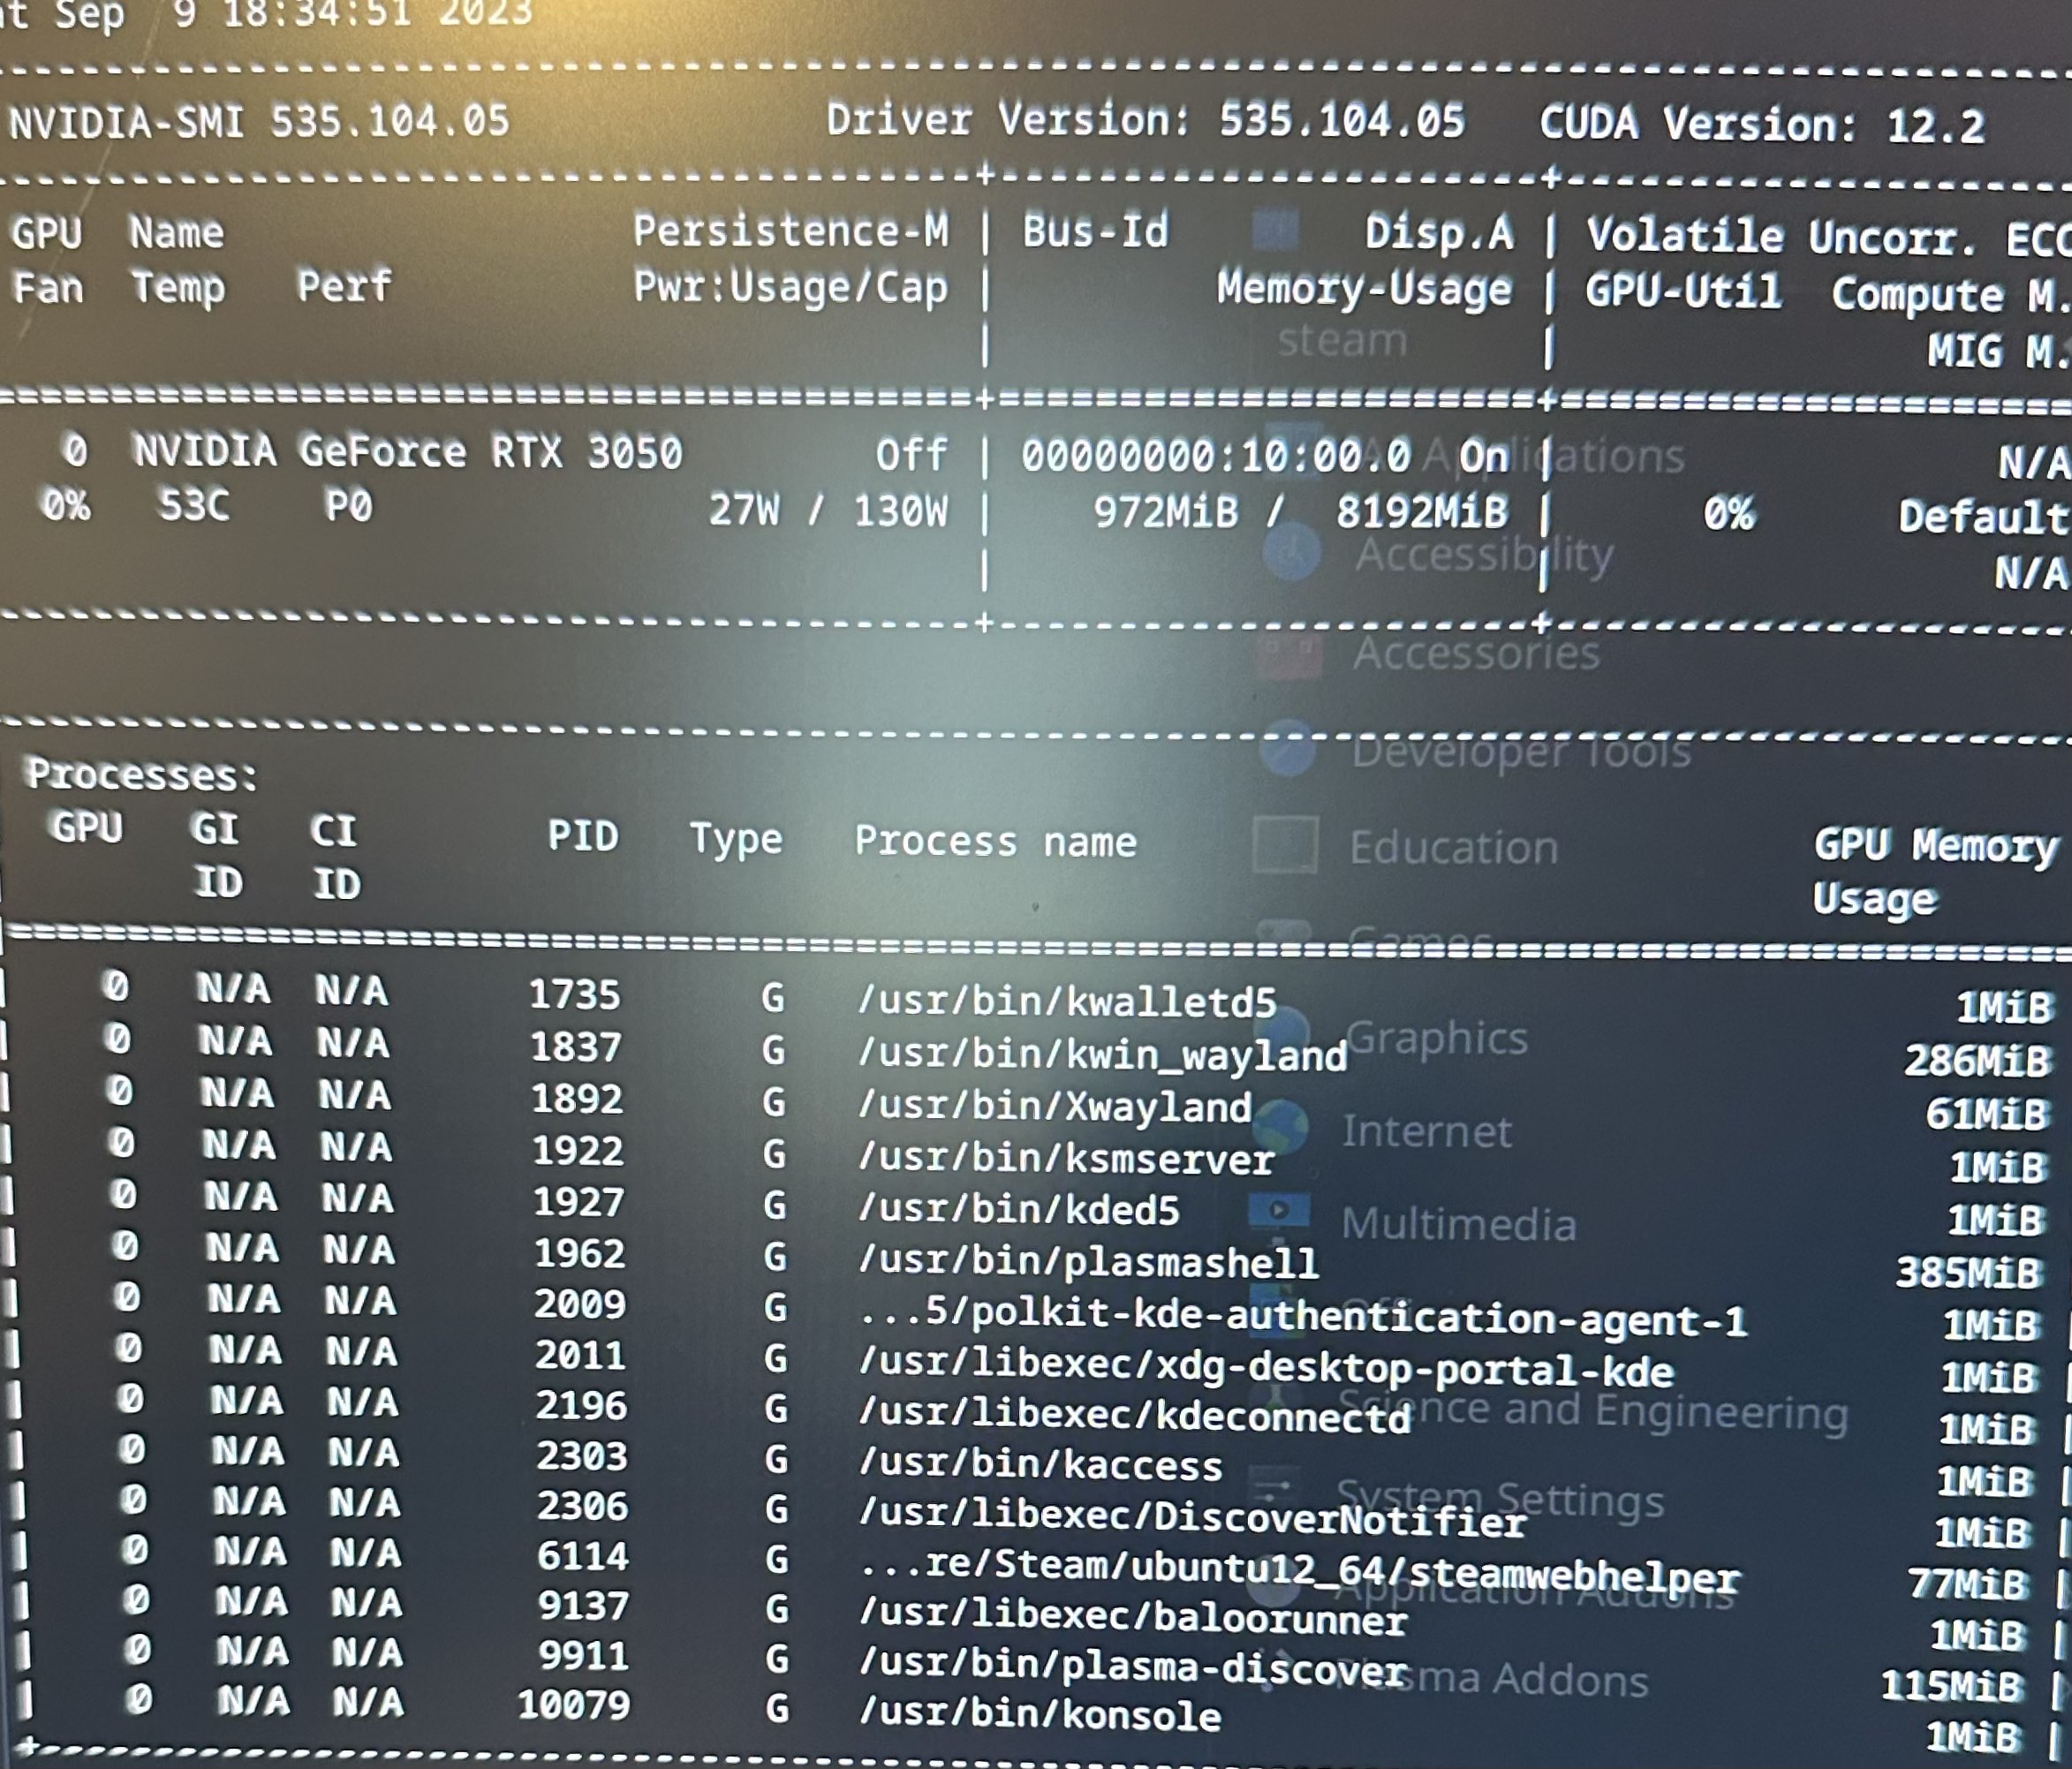Click the Education category icon

[x=1285, y=846]
